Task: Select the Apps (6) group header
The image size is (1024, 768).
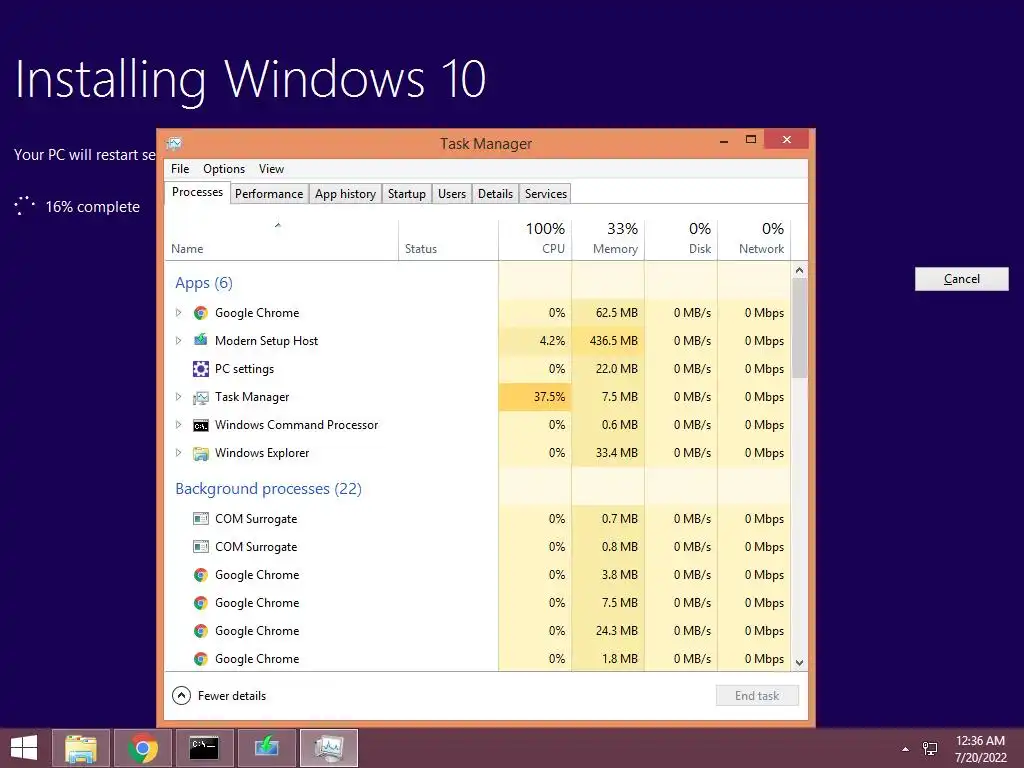Action: (204, 283)
